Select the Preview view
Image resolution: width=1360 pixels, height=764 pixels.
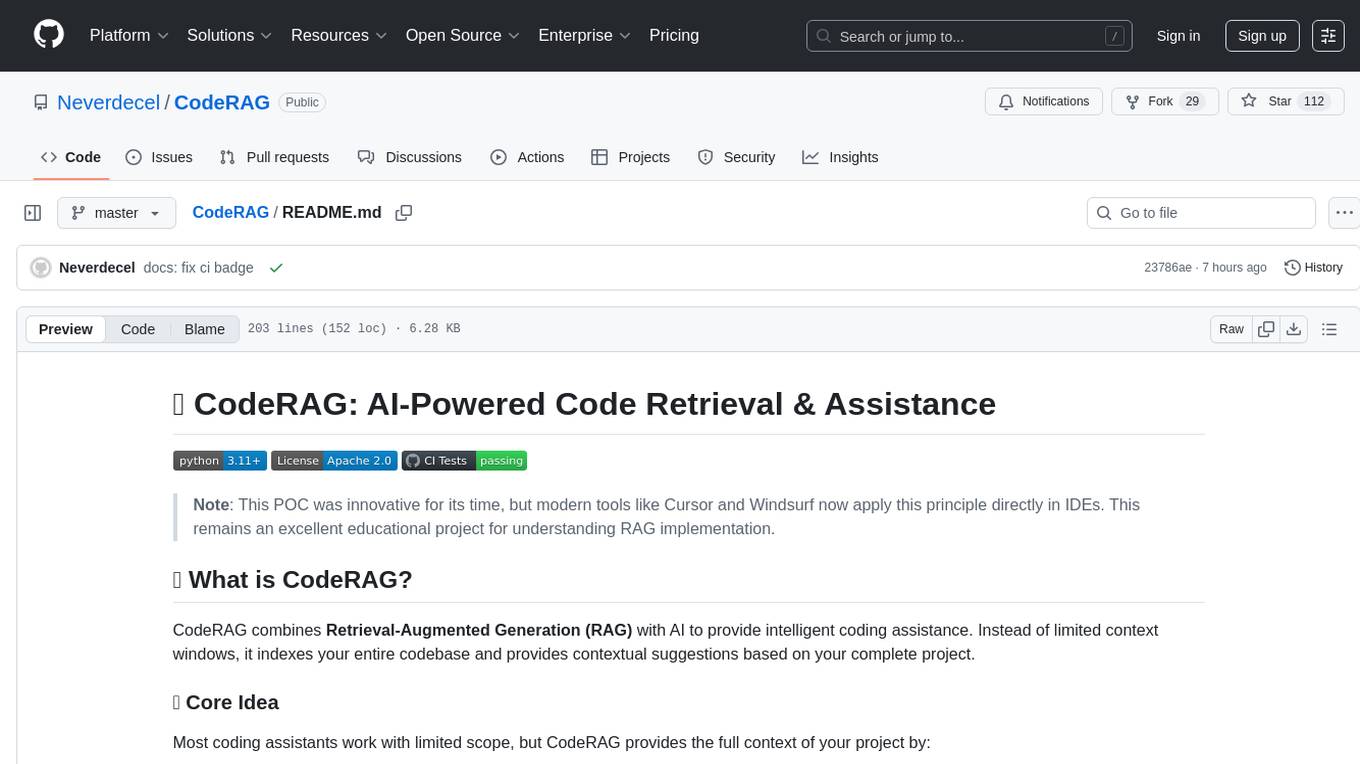pos(66,329)
